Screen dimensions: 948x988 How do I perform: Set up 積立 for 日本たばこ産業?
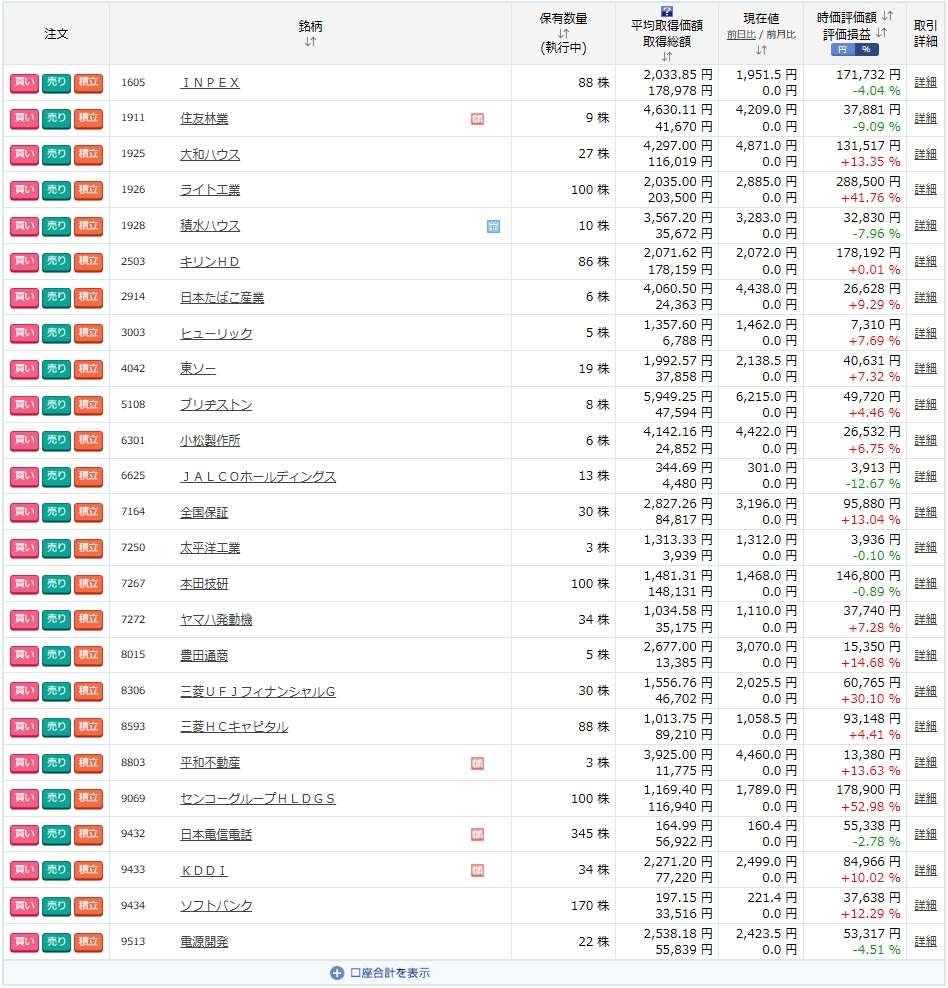(x=88, y=297)
